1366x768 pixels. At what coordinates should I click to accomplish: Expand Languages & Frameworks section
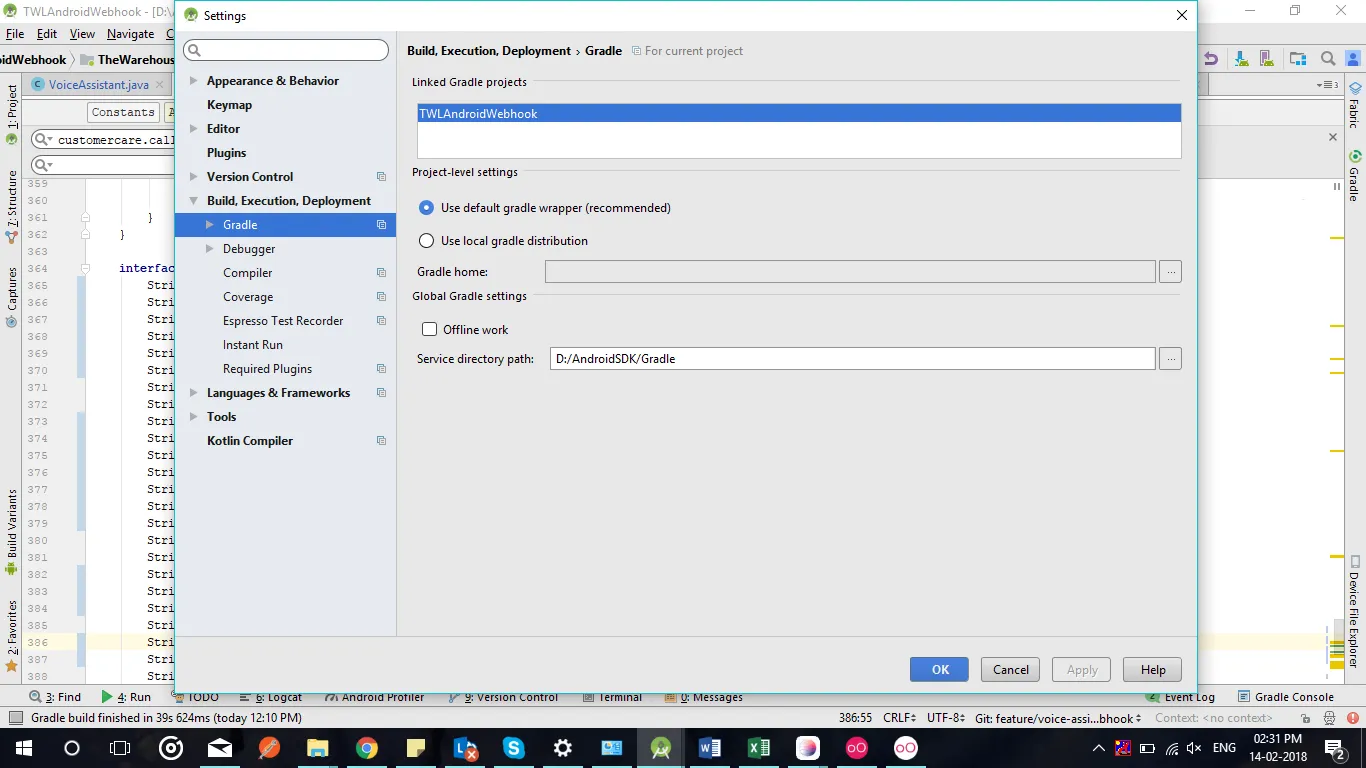[x=193, y=393]
